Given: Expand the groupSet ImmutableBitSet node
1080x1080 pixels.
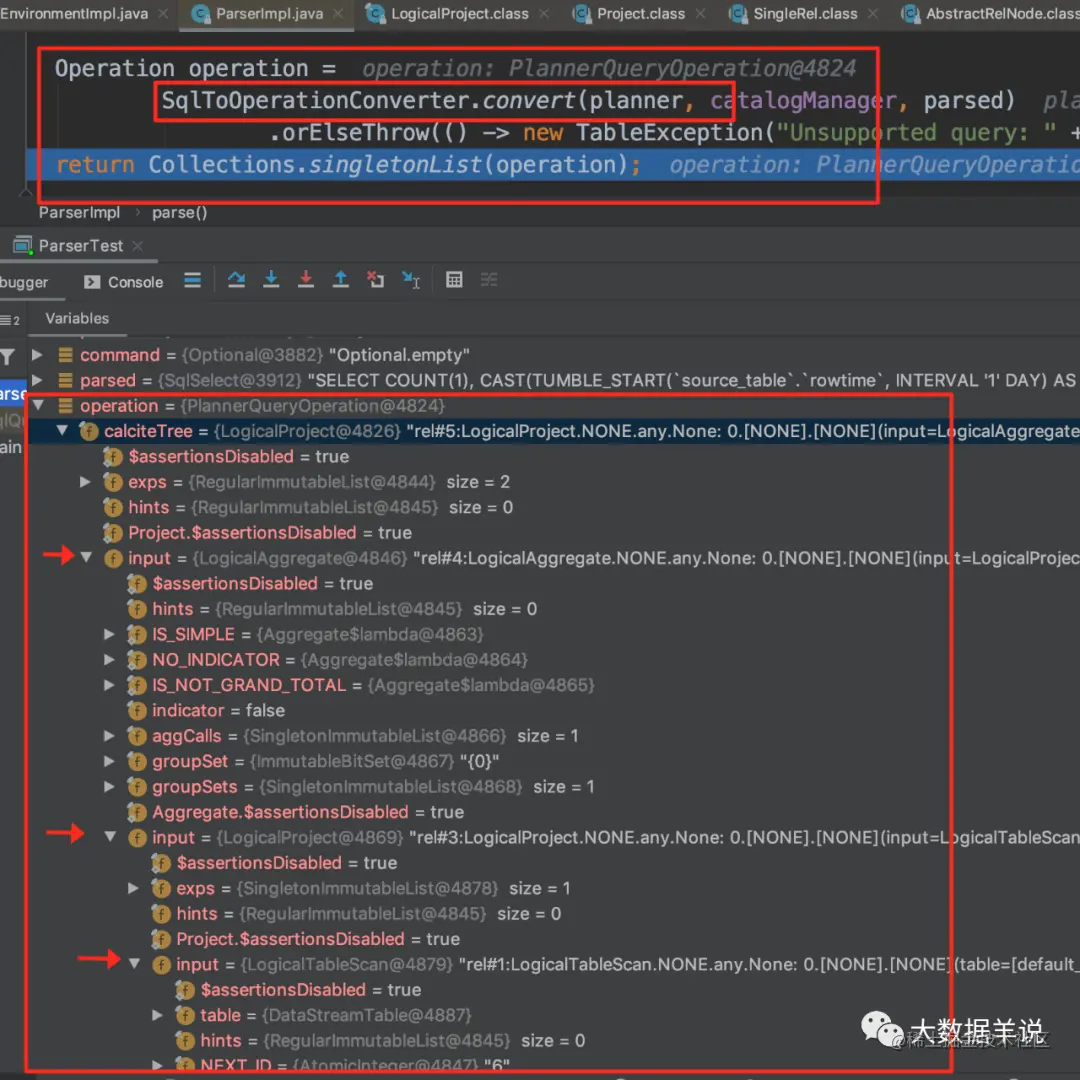Looking at the screenshot, I should click(x=110, y=761).
